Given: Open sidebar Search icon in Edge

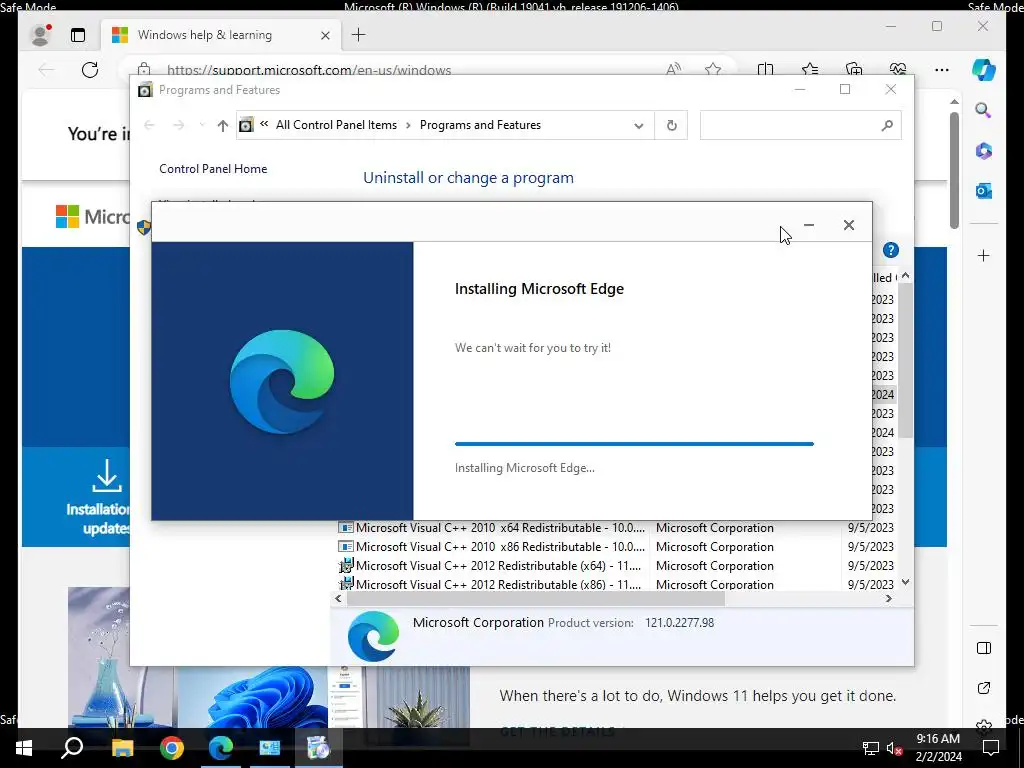Looking at the screenshot, I should pyautogui.click(x=984, y=110).
